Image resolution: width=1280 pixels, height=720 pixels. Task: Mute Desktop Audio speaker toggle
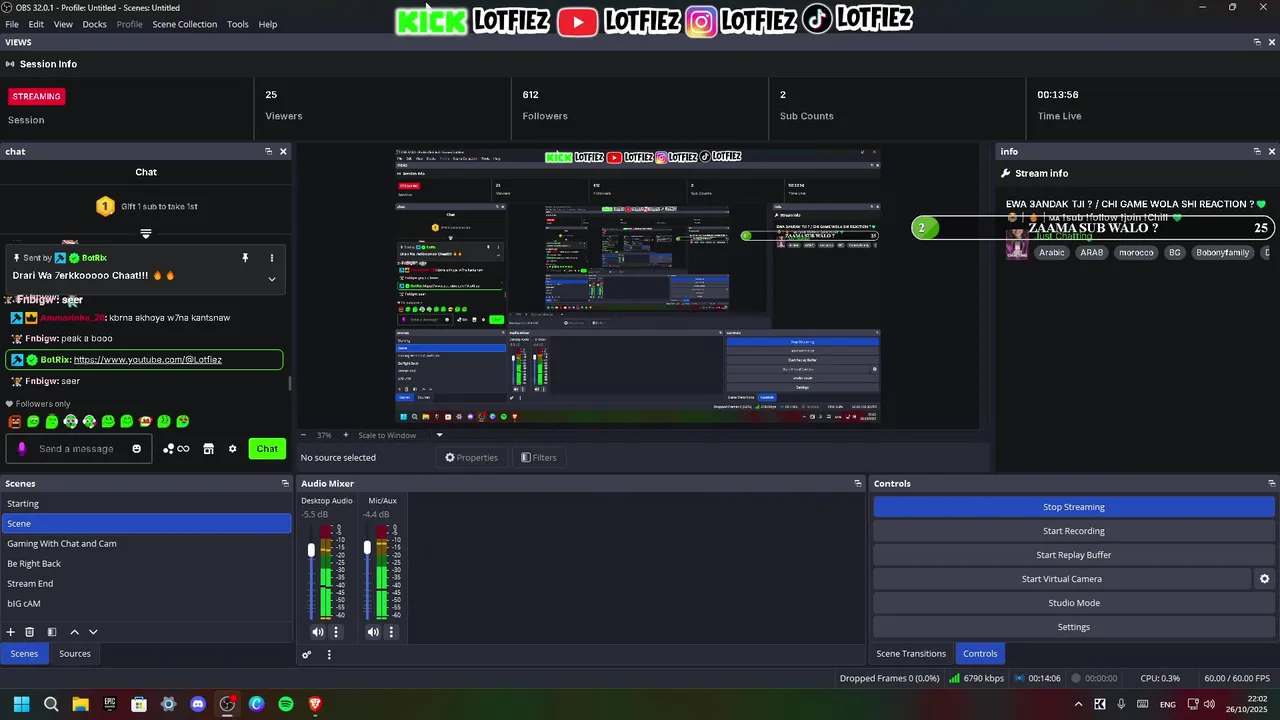(x=318, y=632)
